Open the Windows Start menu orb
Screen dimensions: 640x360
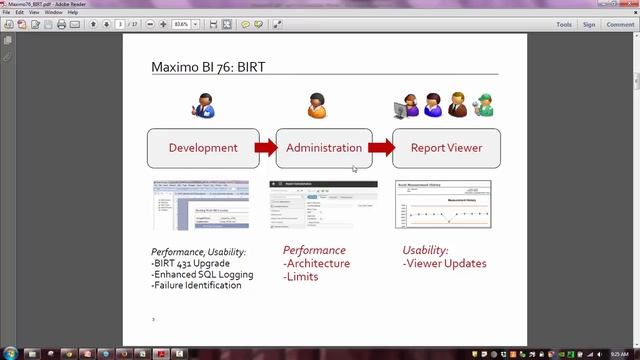pos(10,353)
